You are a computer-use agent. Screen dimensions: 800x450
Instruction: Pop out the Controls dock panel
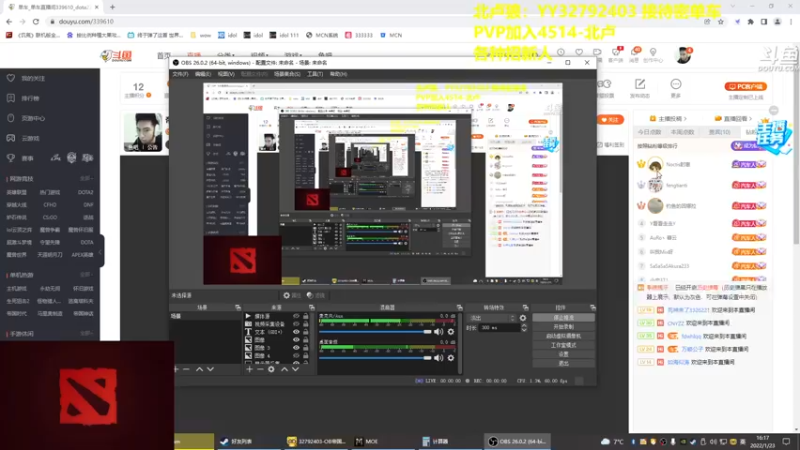pos(592,308)
